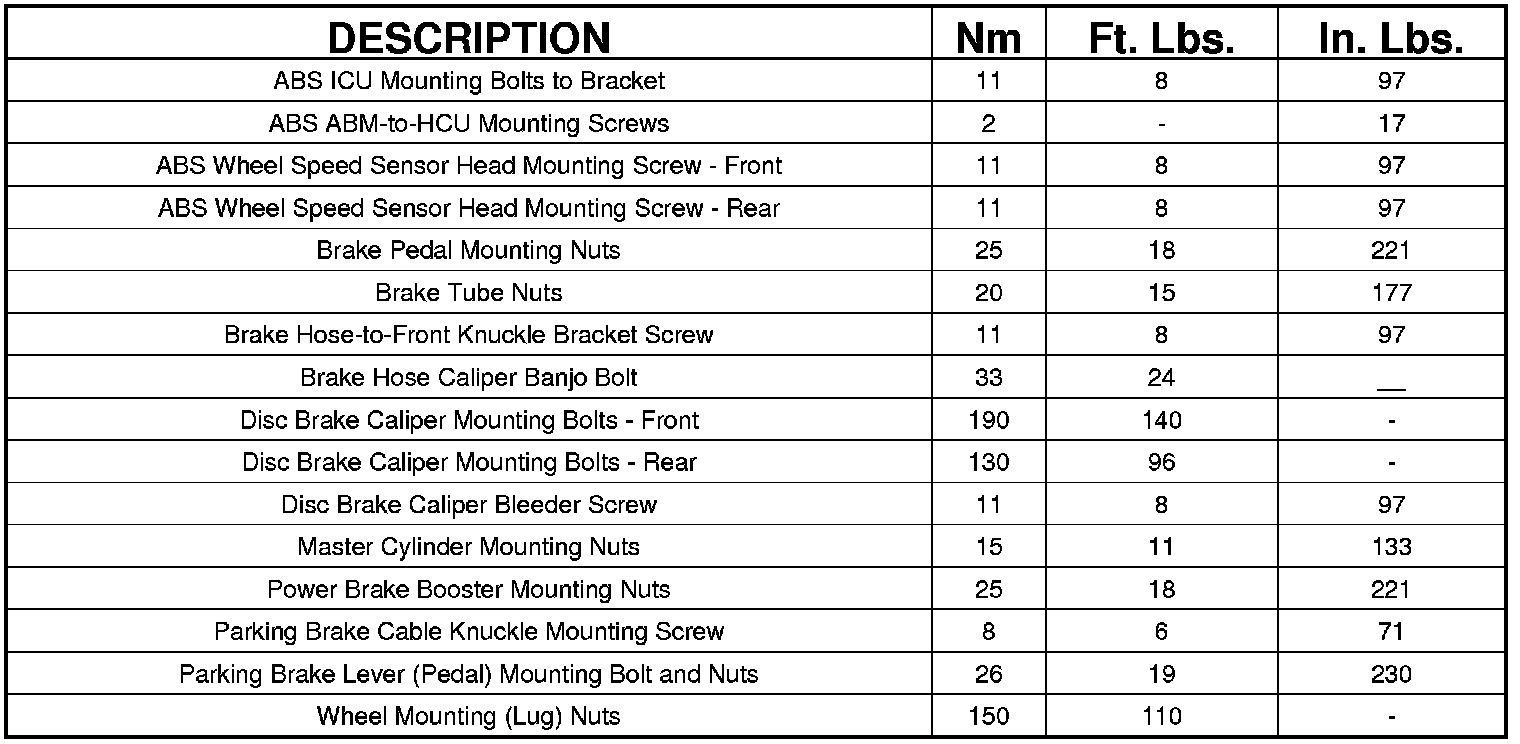Viewport: 1520px width, 744px height.
Task: Select the 110 Ft. Lbs. lug nut value
Action: 1161,716
